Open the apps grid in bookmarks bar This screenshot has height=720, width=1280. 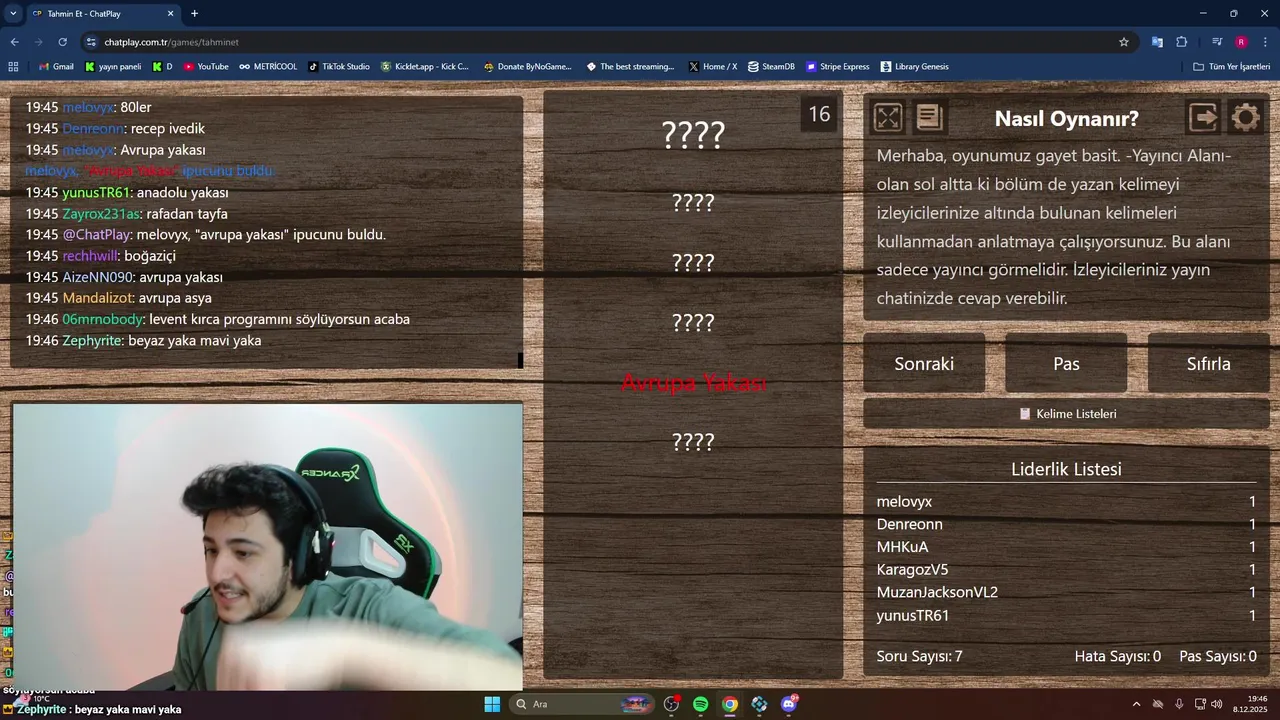point(13,67)
